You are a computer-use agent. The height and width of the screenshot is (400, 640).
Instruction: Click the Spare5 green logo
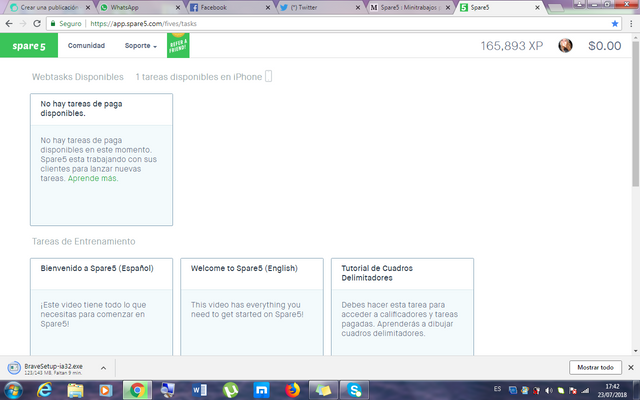pyautogui.click(x=29, y=45)
